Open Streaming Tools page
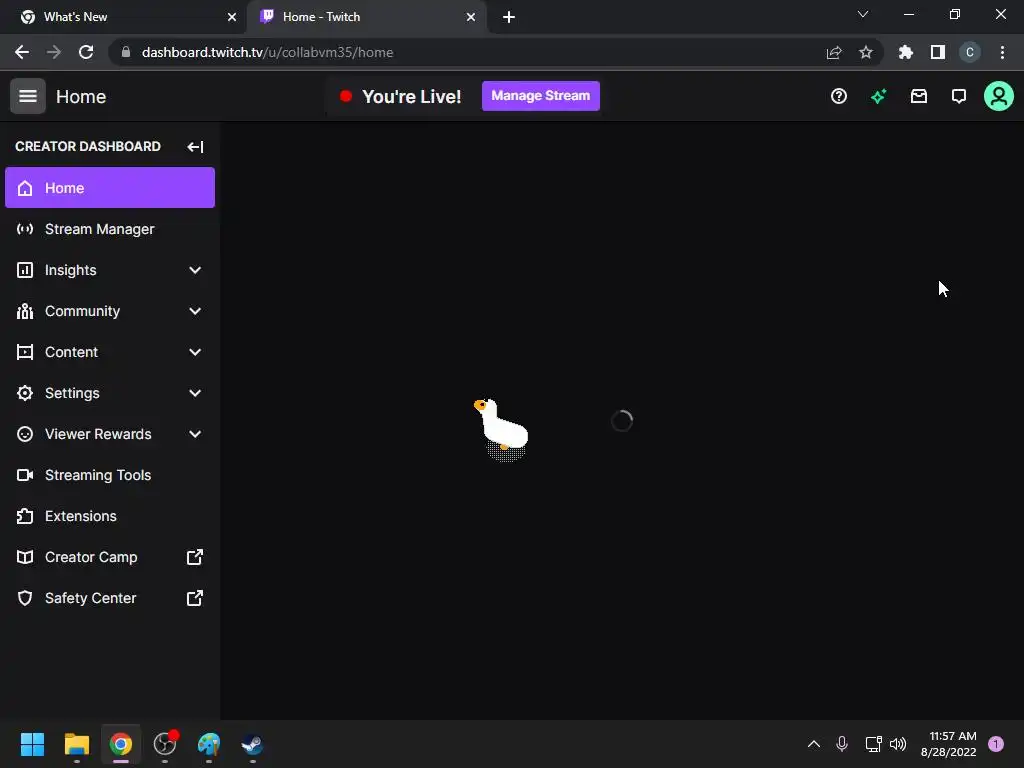This screenshot has width=1024, height=768. pos(110,475)
